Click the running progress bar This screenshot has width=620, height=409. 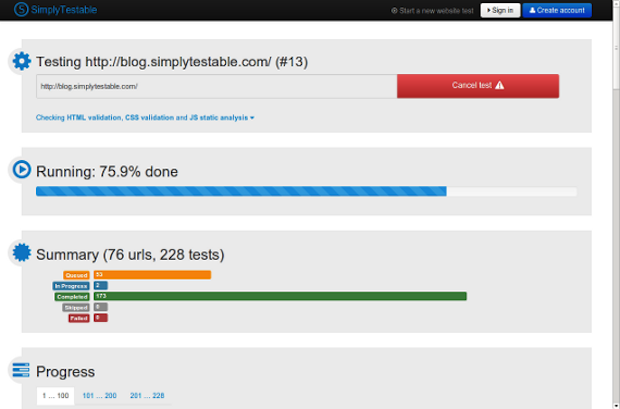306,191
